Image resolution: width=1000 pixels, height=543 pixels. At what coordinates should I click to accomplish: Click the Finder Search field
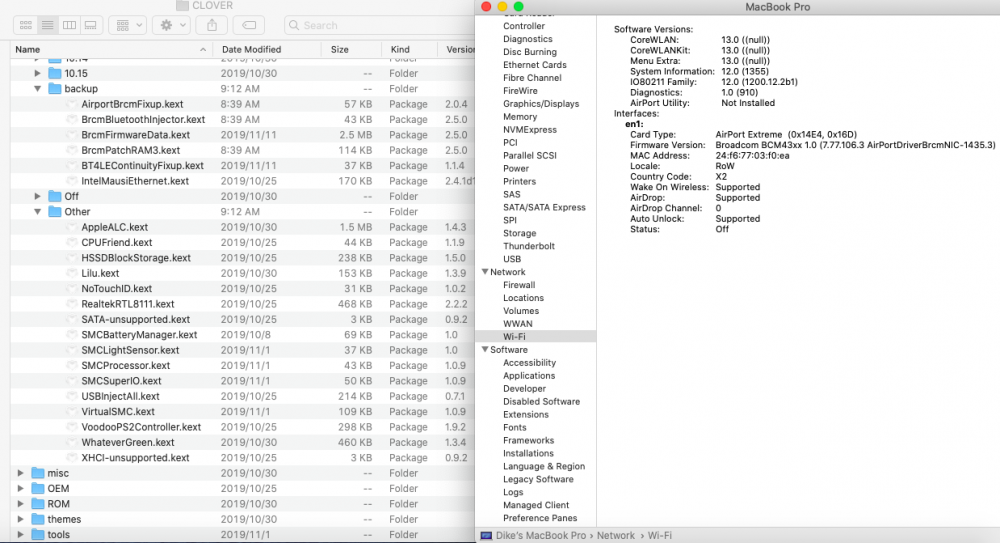(379, 25)
